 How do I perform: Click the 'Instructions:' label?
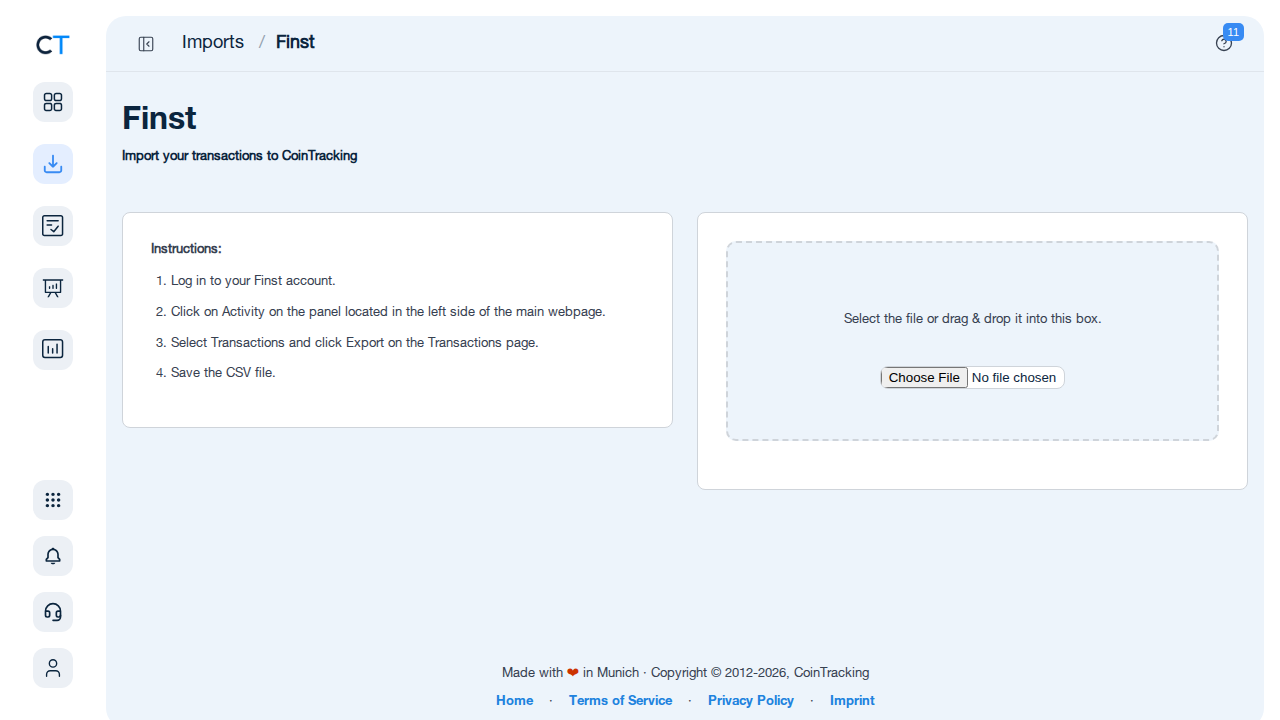click(x=186, y=248)
